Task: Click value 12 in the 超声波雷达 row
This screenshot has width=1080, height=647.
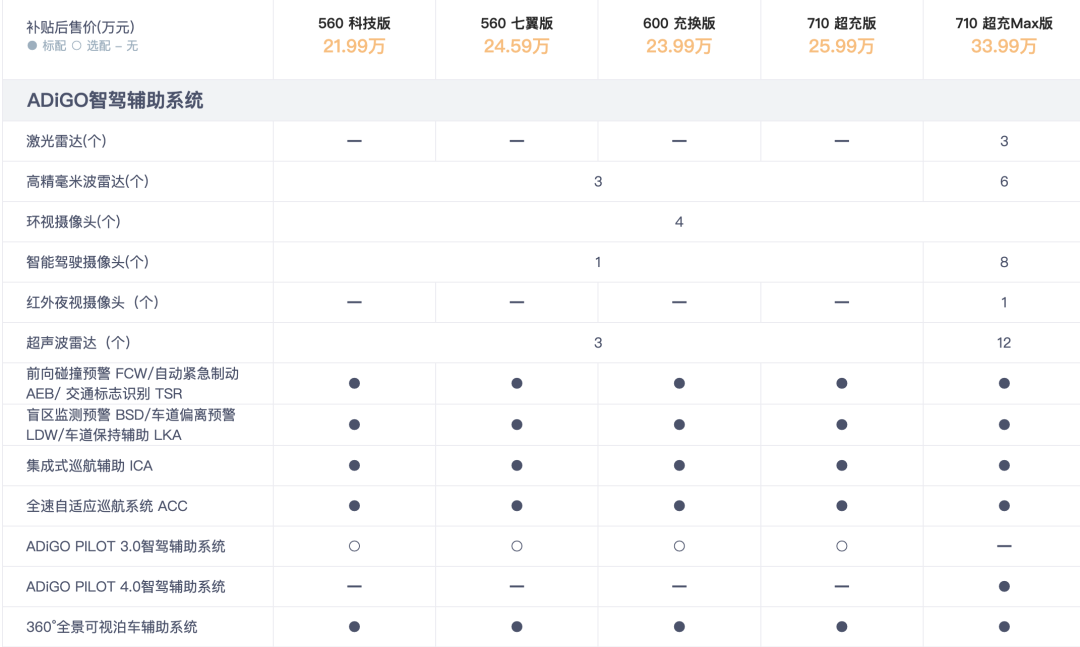Action: [x=1004, y=342]
